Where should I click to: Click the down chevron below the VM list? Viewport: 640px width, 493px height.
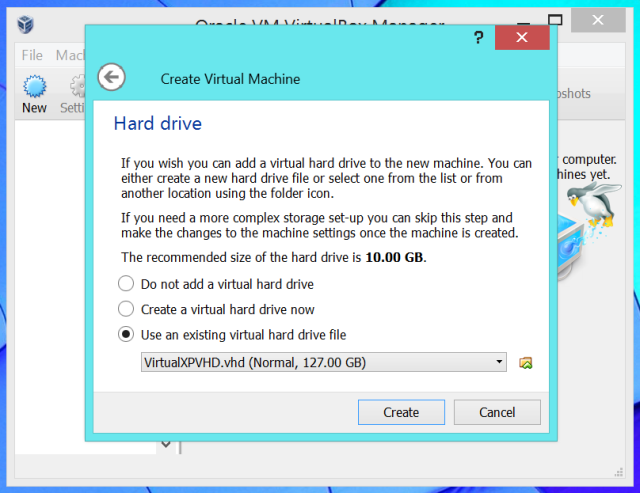point(166,444)
